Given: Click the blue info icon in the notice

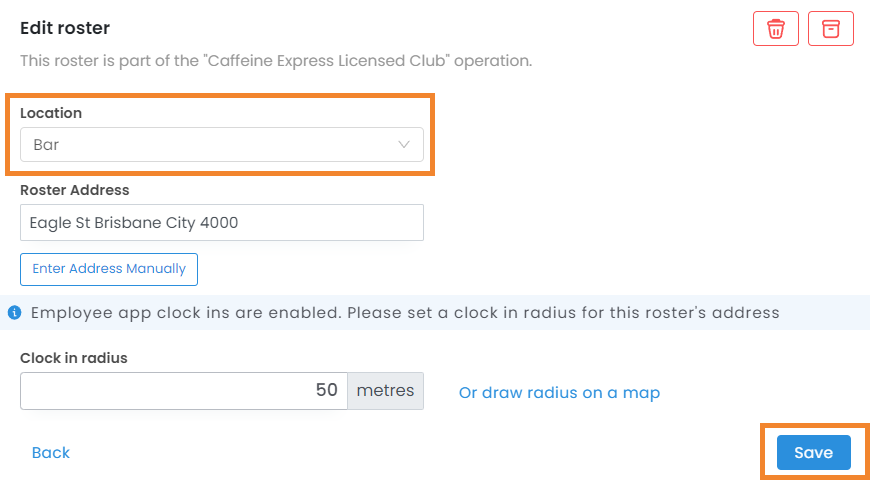Looking at the screenshot, I should (14, 313).
